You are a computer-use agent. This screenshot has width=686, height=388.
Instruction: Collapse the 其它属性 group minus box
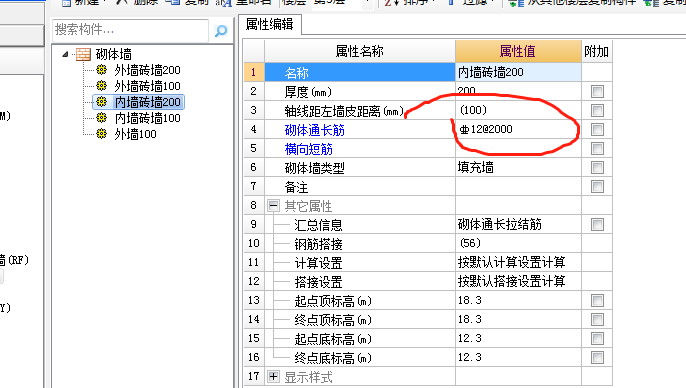click(273, 206)
